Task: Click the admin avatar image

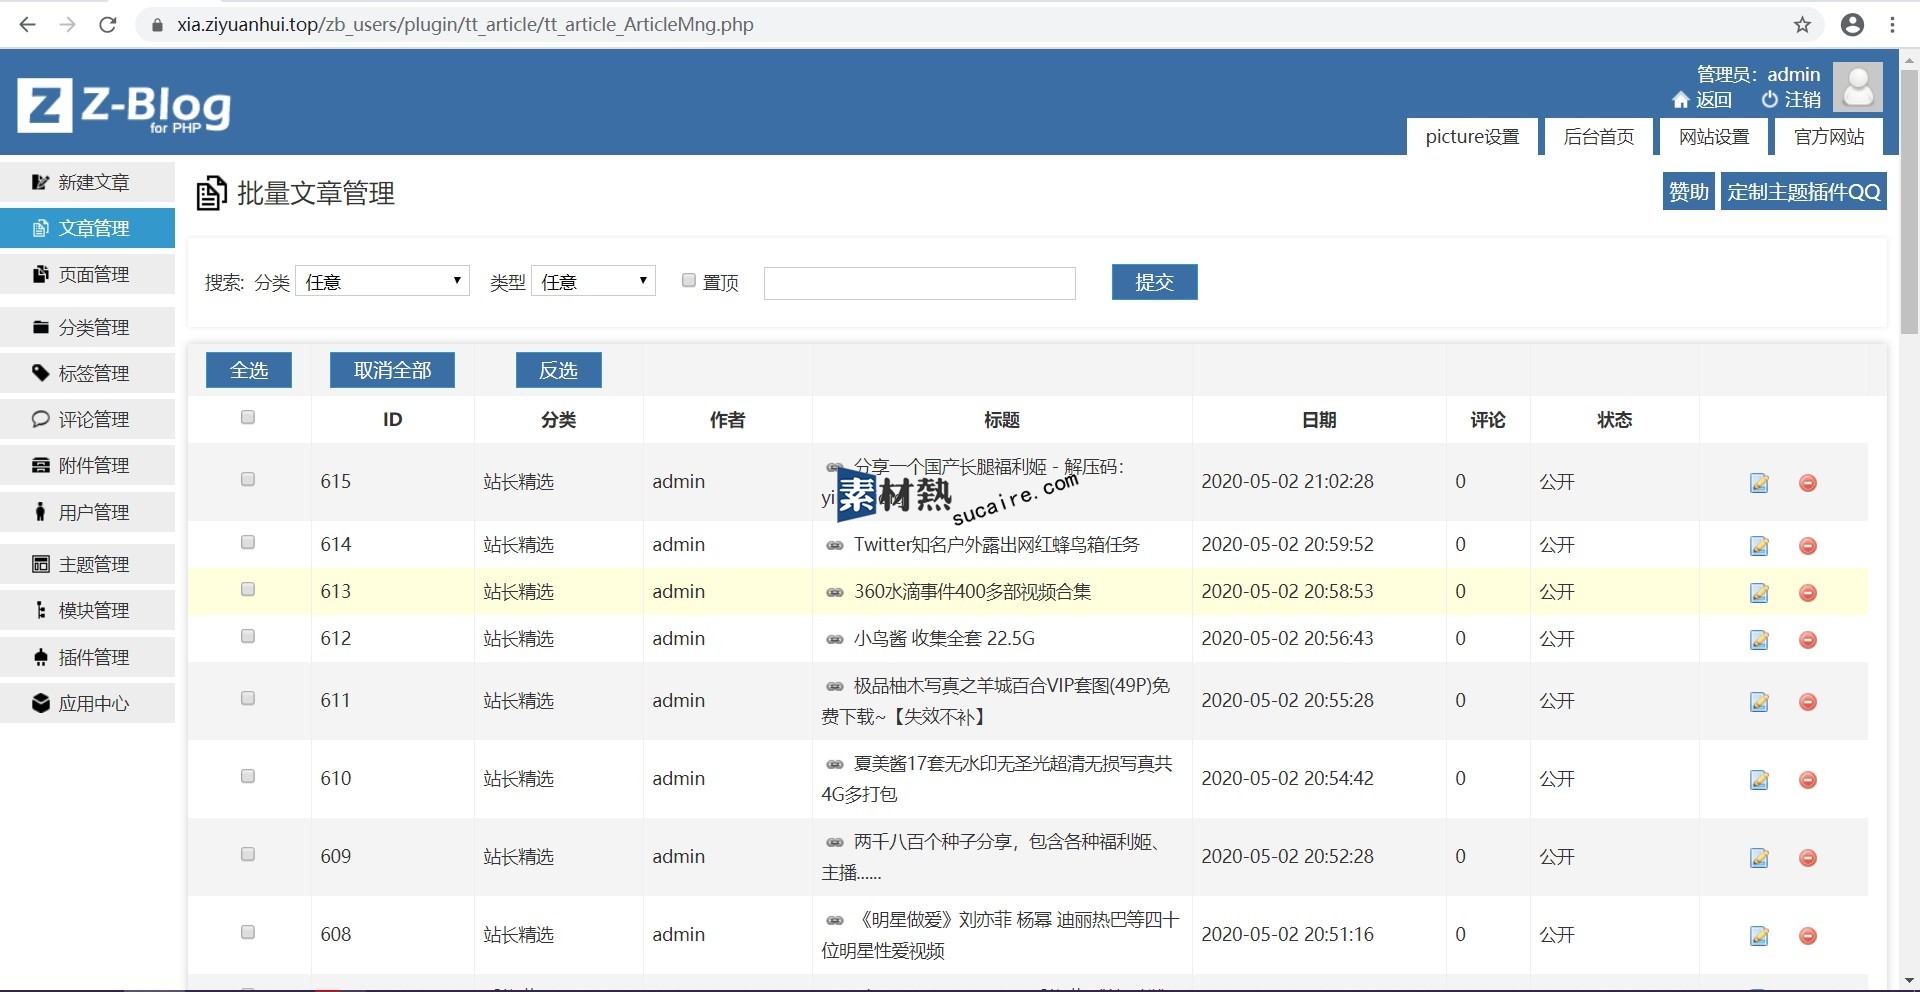Action: click(x=1857, y=87)
